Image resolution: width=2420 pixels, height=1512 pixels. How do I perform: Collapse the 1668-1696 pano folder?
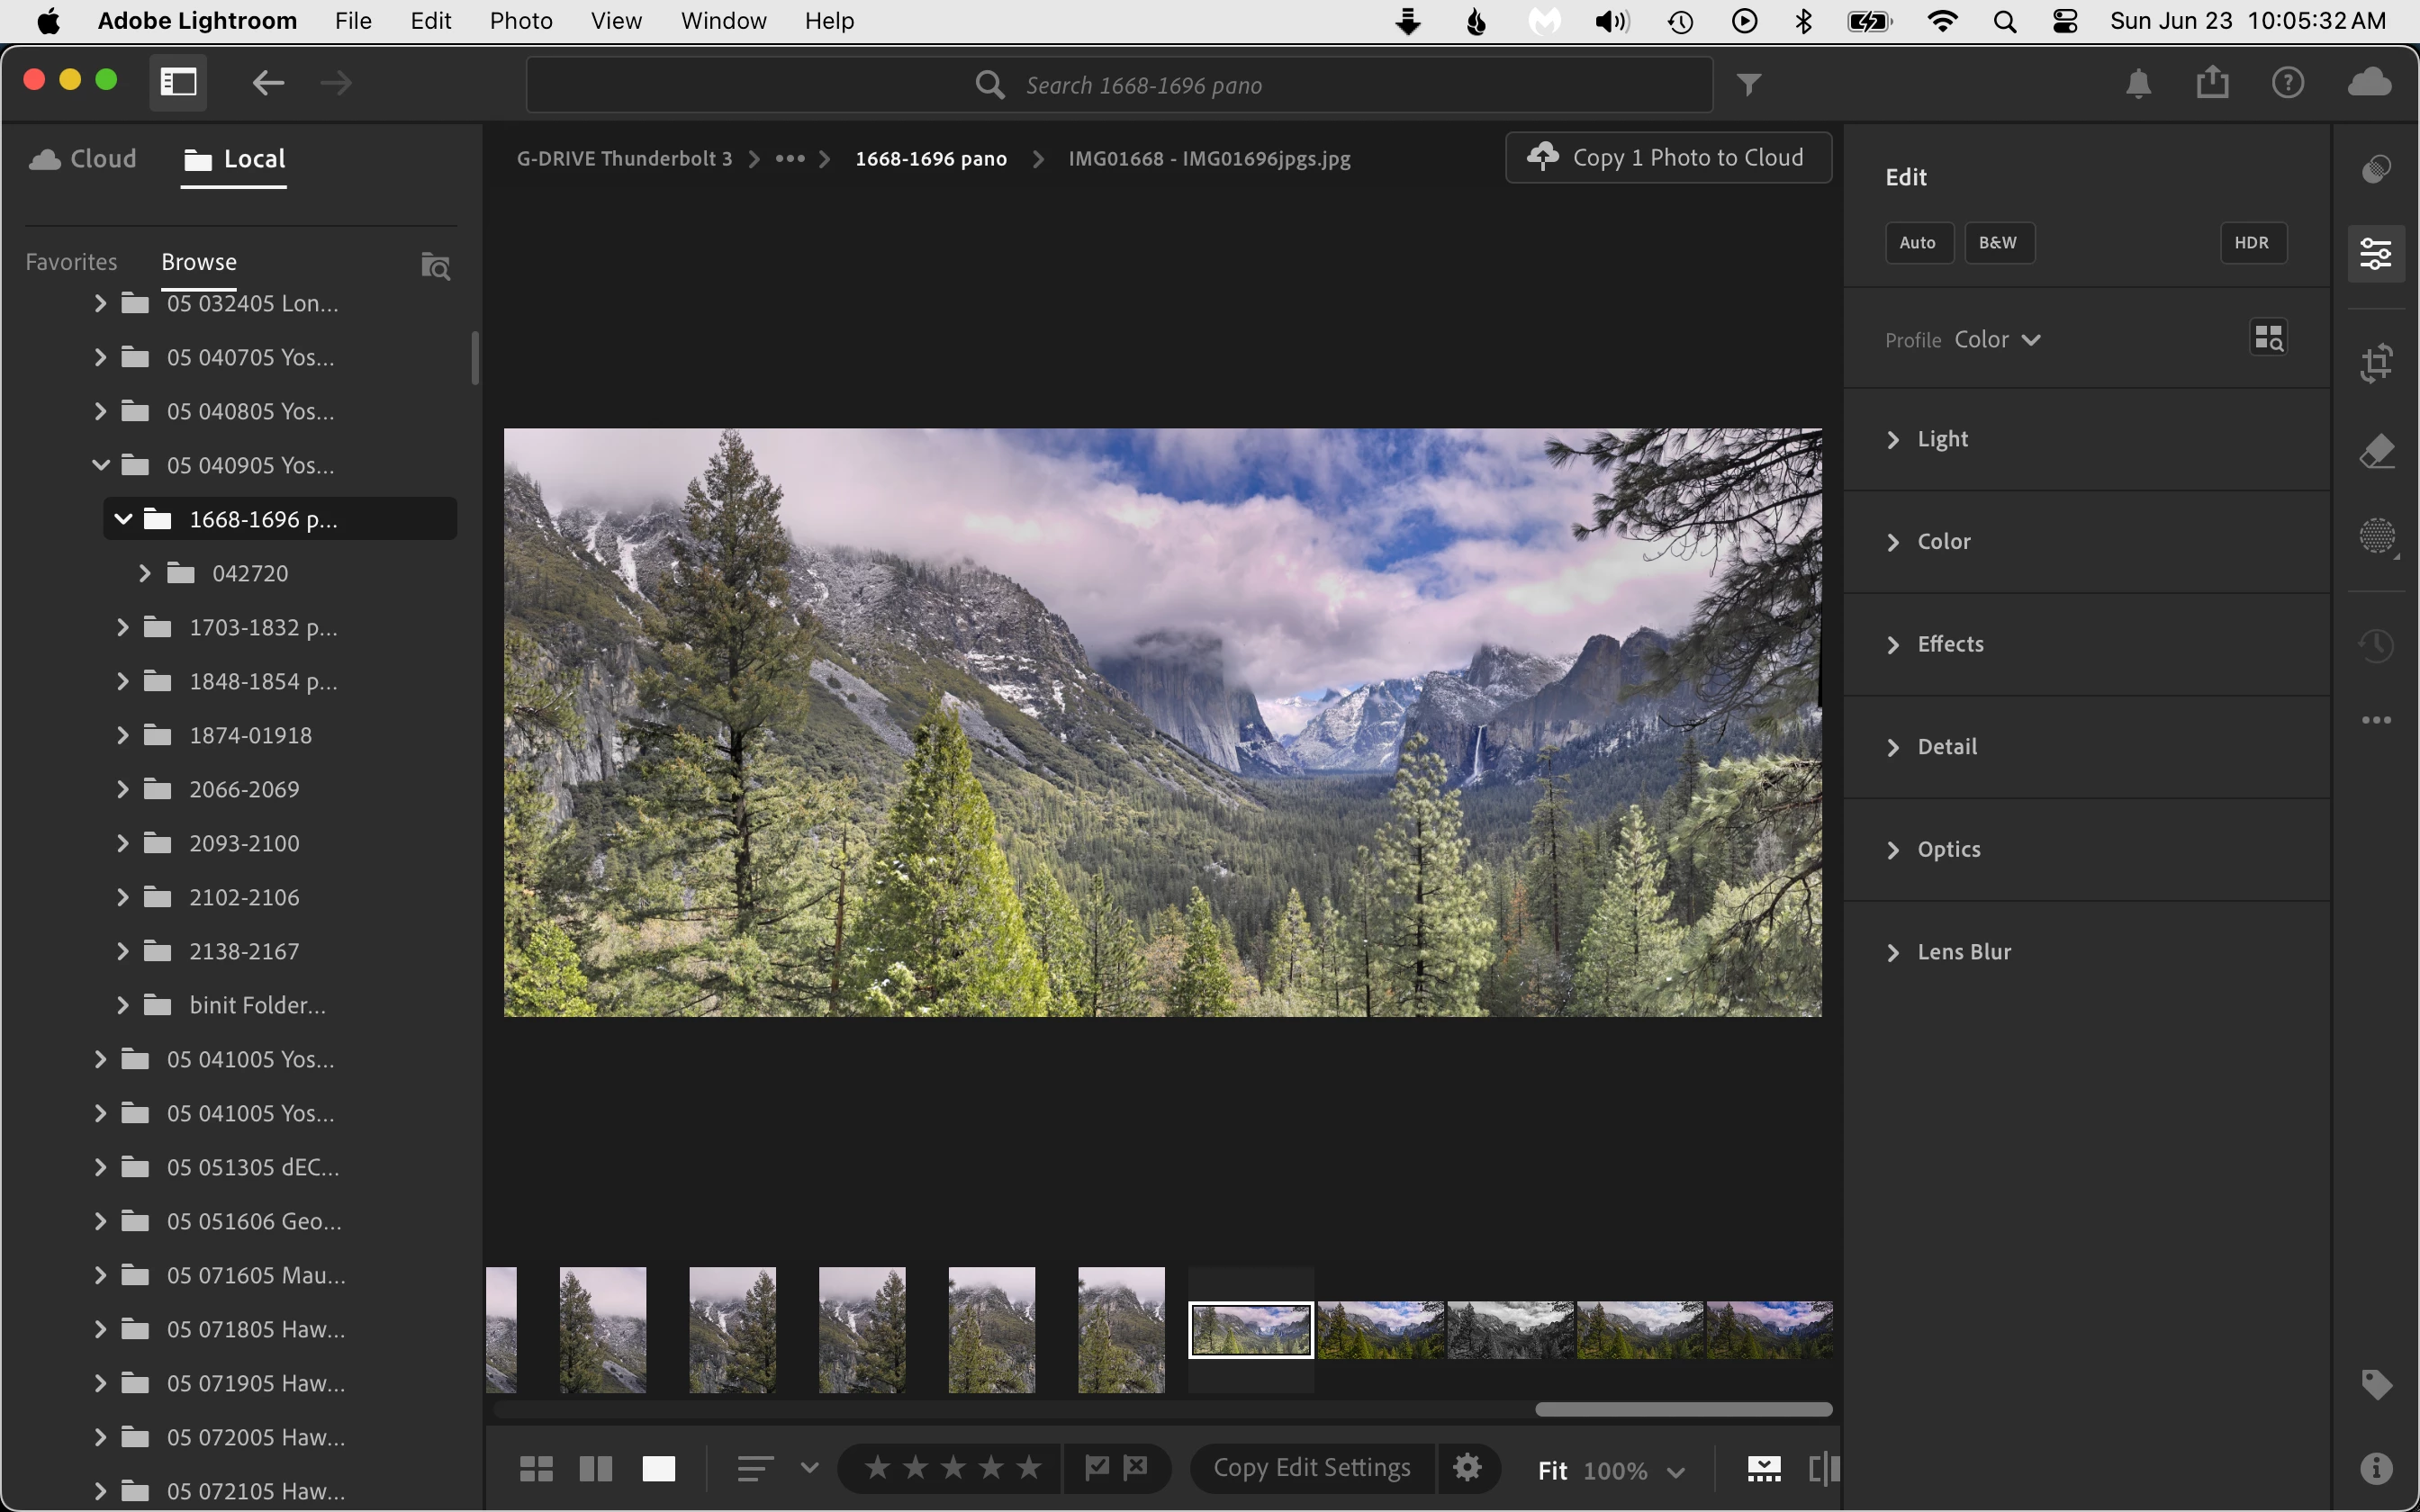[x=123, y=519]
